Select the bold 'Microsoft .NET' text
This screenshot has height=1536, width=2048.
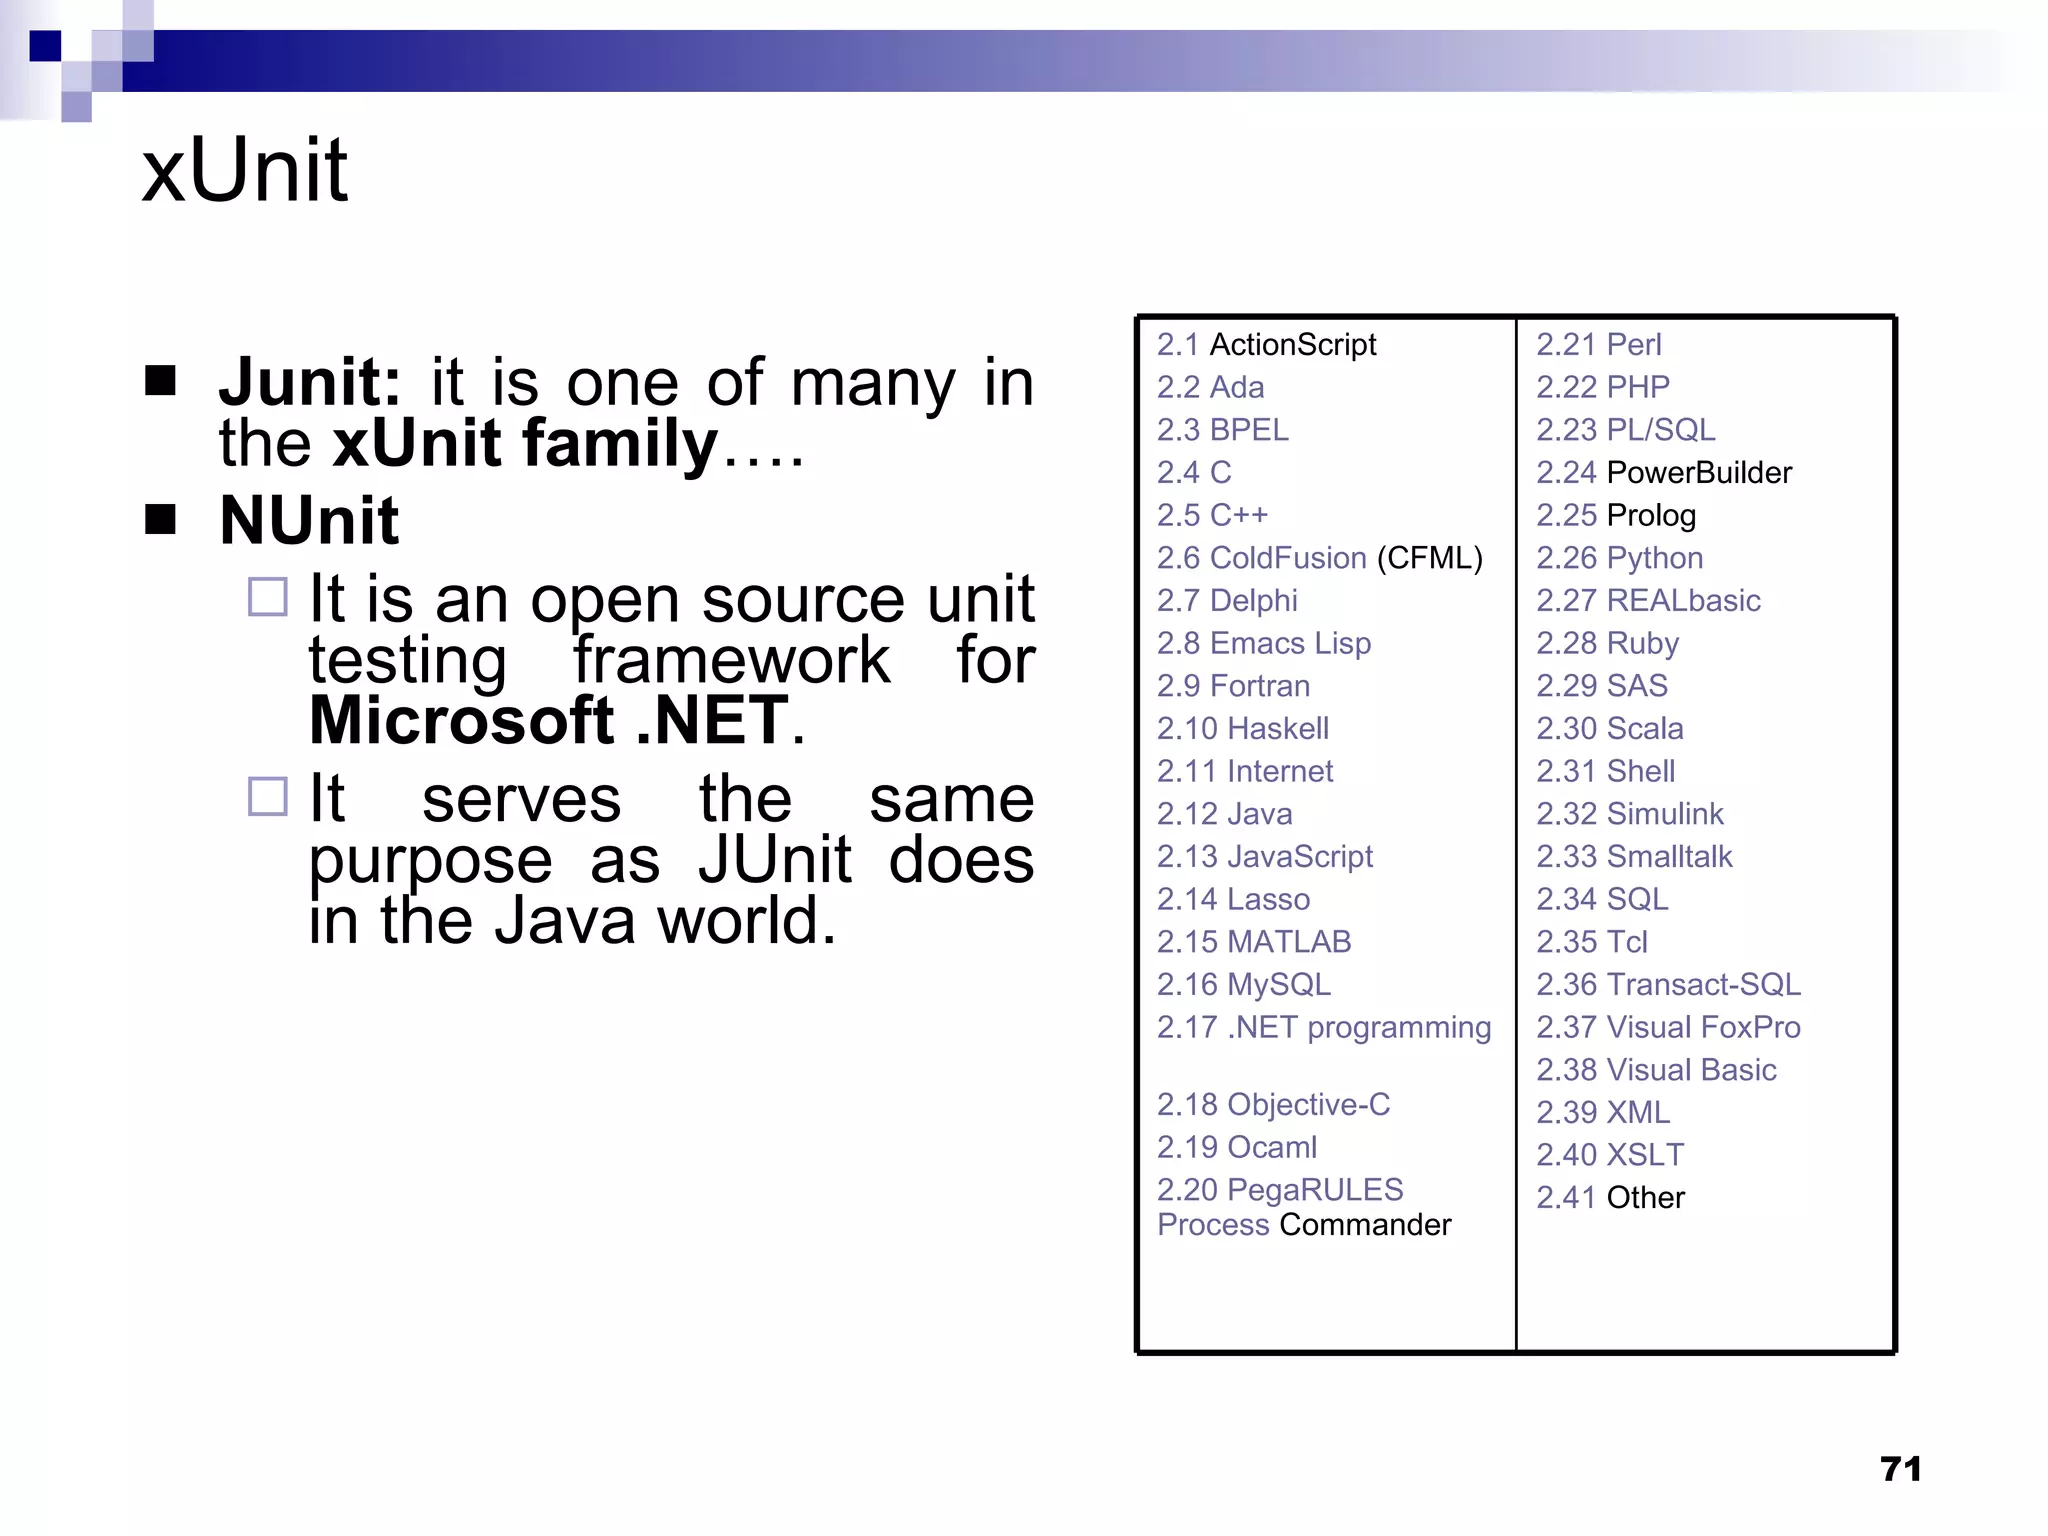tap(548, 720)
